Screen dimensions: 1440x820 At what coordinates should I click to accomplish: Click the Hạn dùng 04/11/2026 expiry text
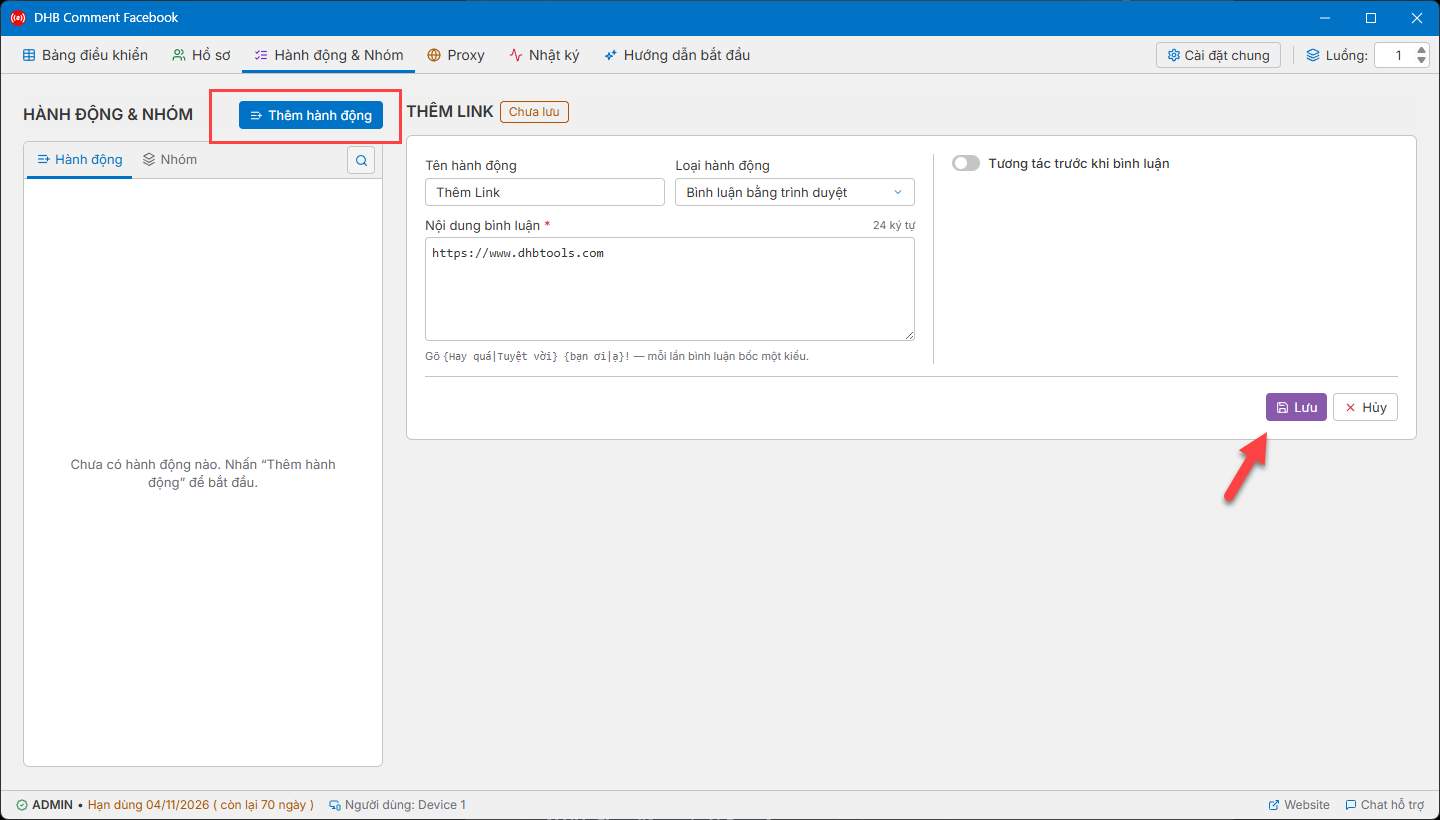tap(201, 805)
